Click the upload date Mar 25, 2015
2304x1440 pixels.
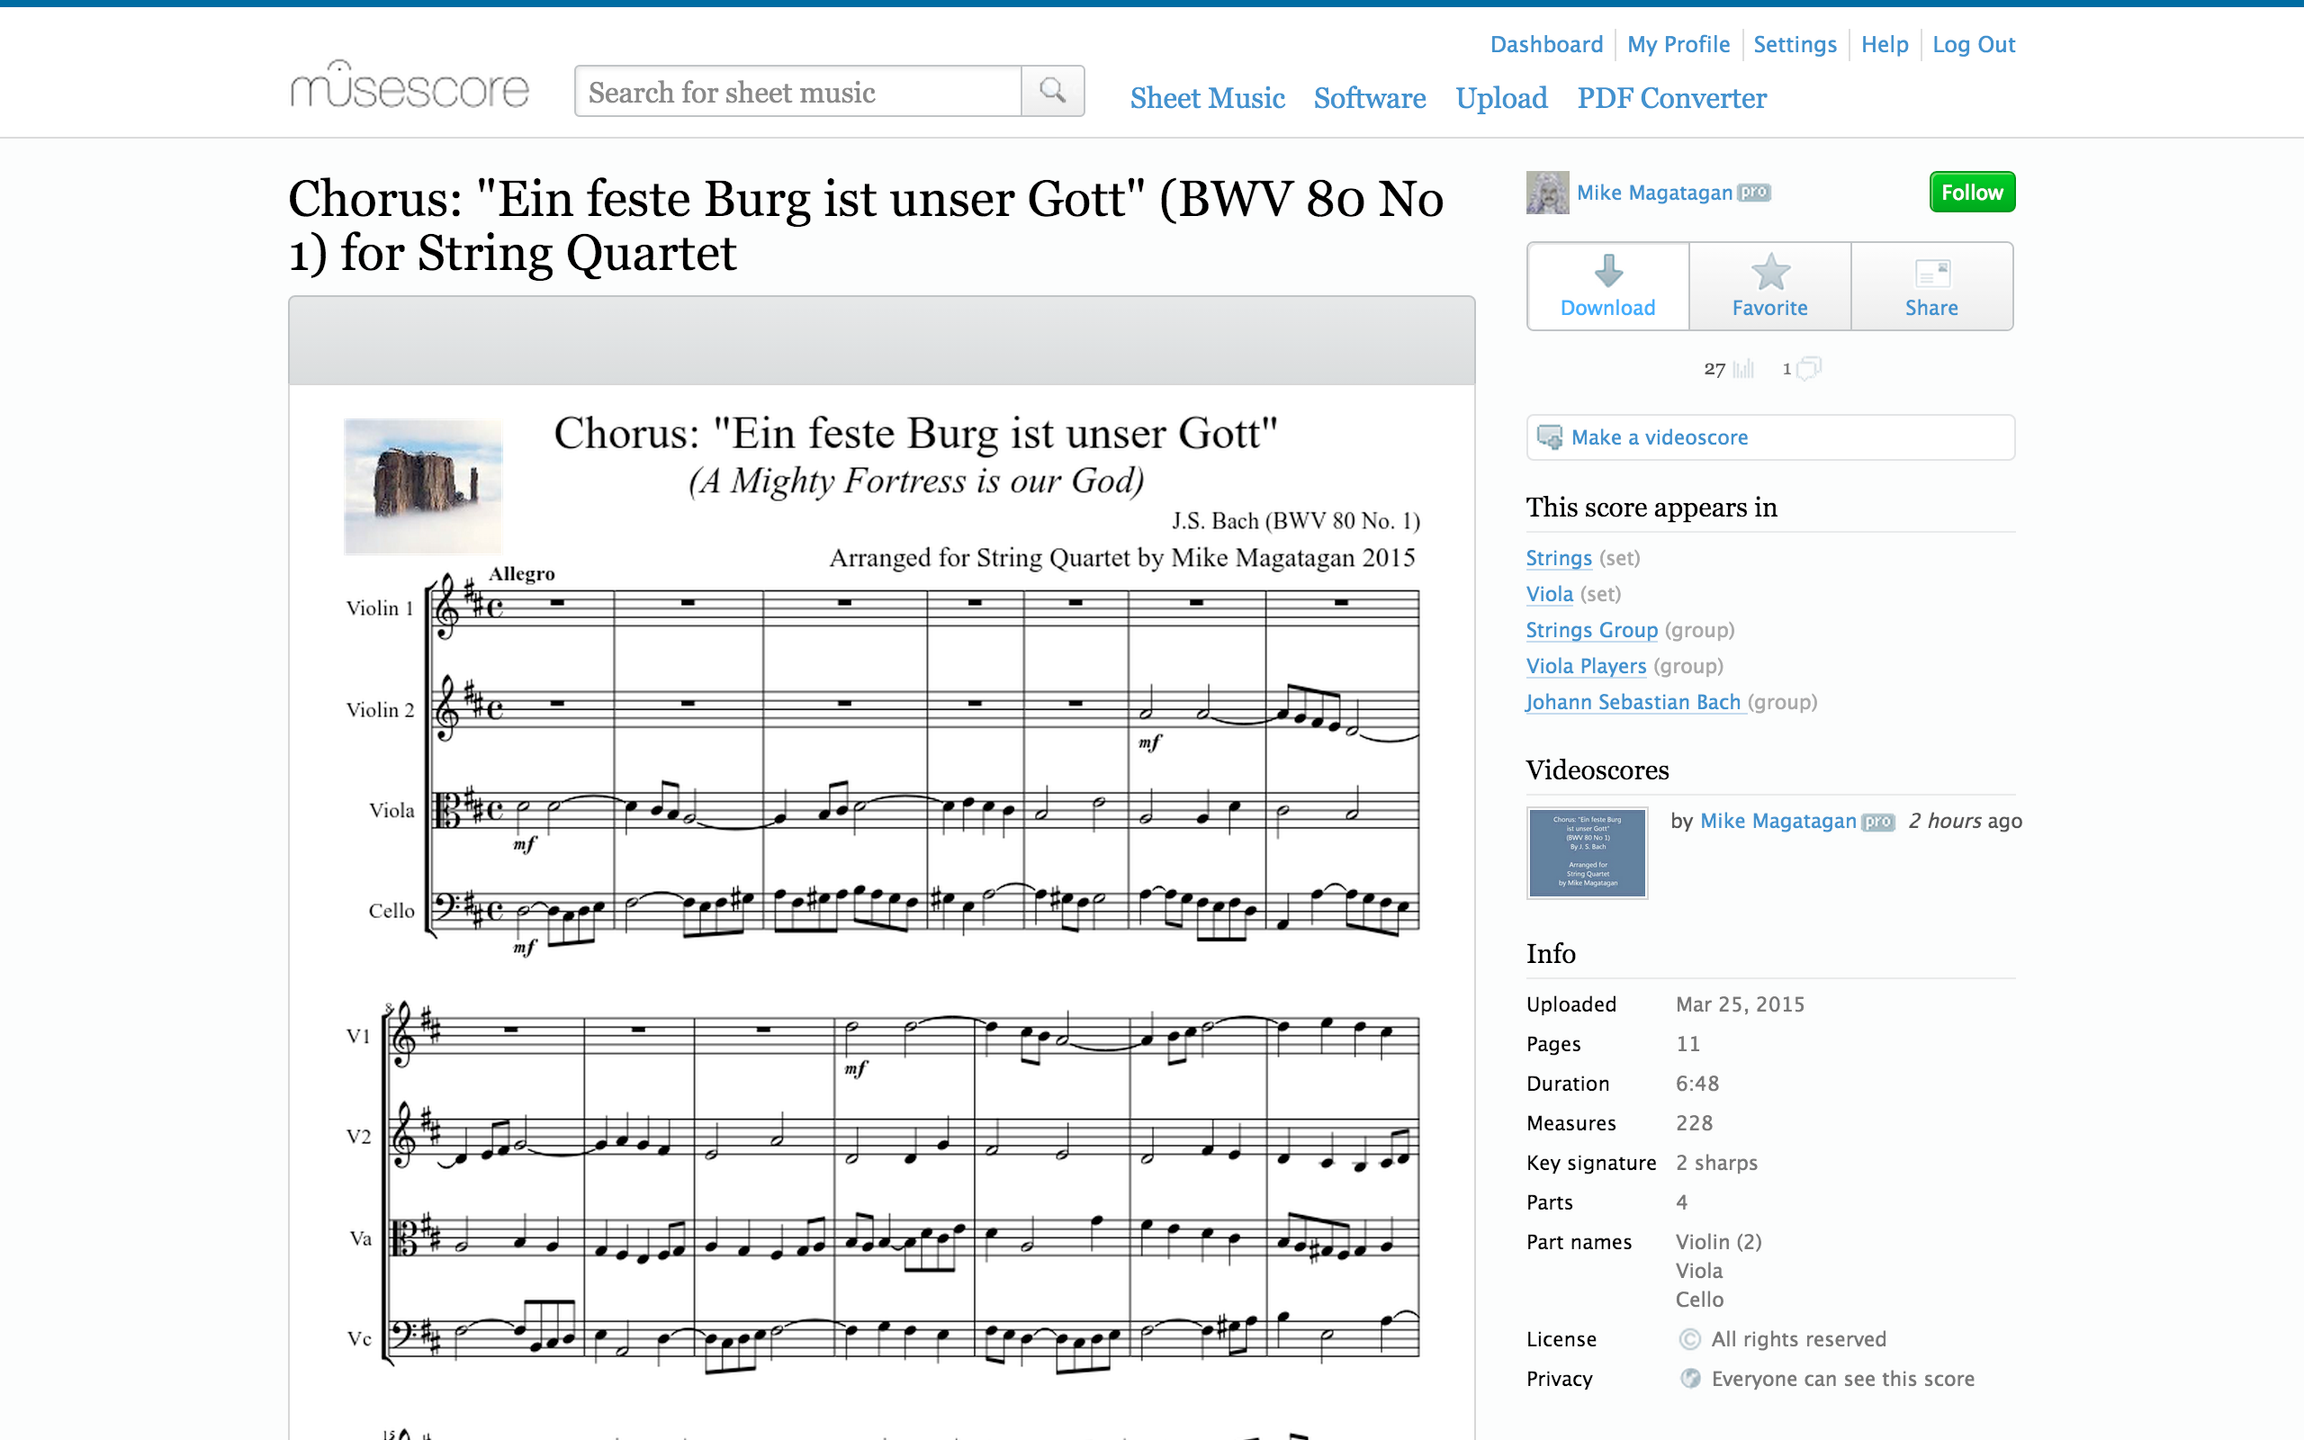[1740, 1004]
